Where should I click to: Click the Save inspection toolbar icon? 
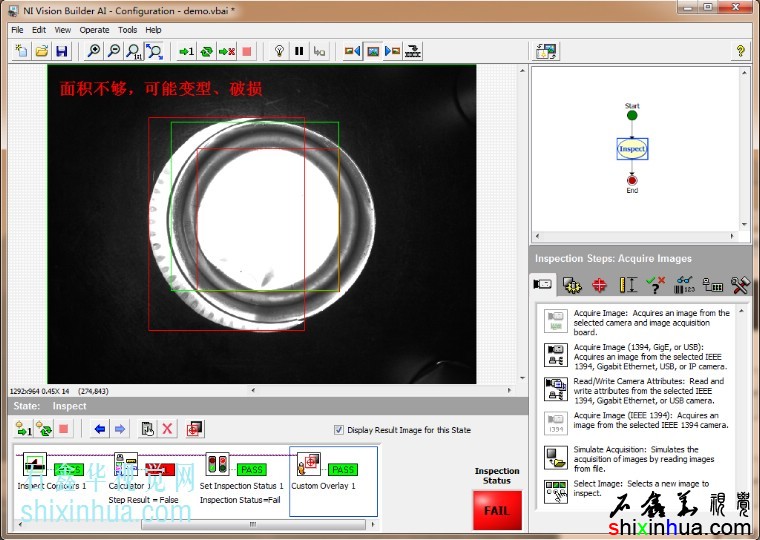62,51
